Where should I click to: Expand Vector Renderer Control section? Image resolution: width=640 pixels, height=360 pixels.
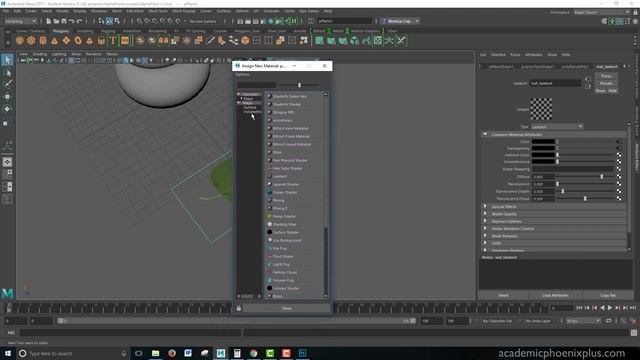[x=485, y=229]
